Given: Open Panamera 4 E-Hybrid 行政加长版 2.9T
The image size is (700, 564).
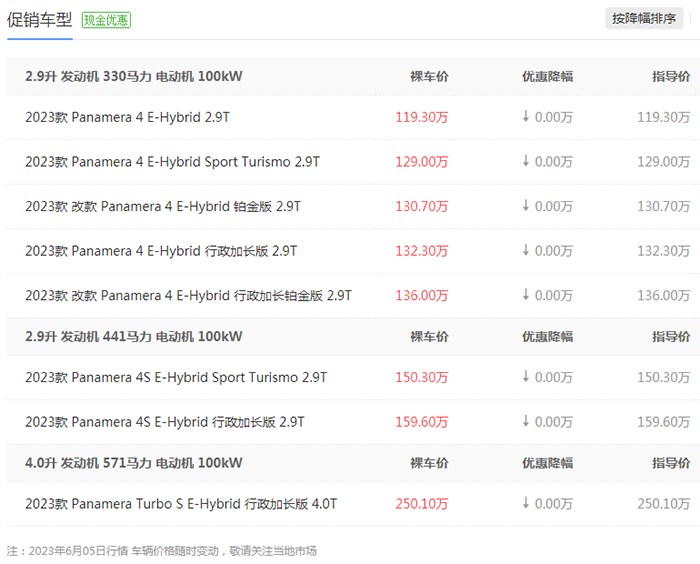Looking at the screenshot, I should [161, 251].
